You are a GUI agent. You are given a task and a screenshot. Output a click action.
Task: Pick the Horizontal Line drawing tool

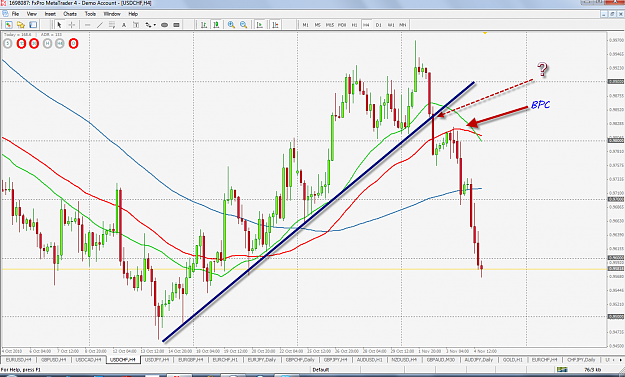(x=88, y=25)
